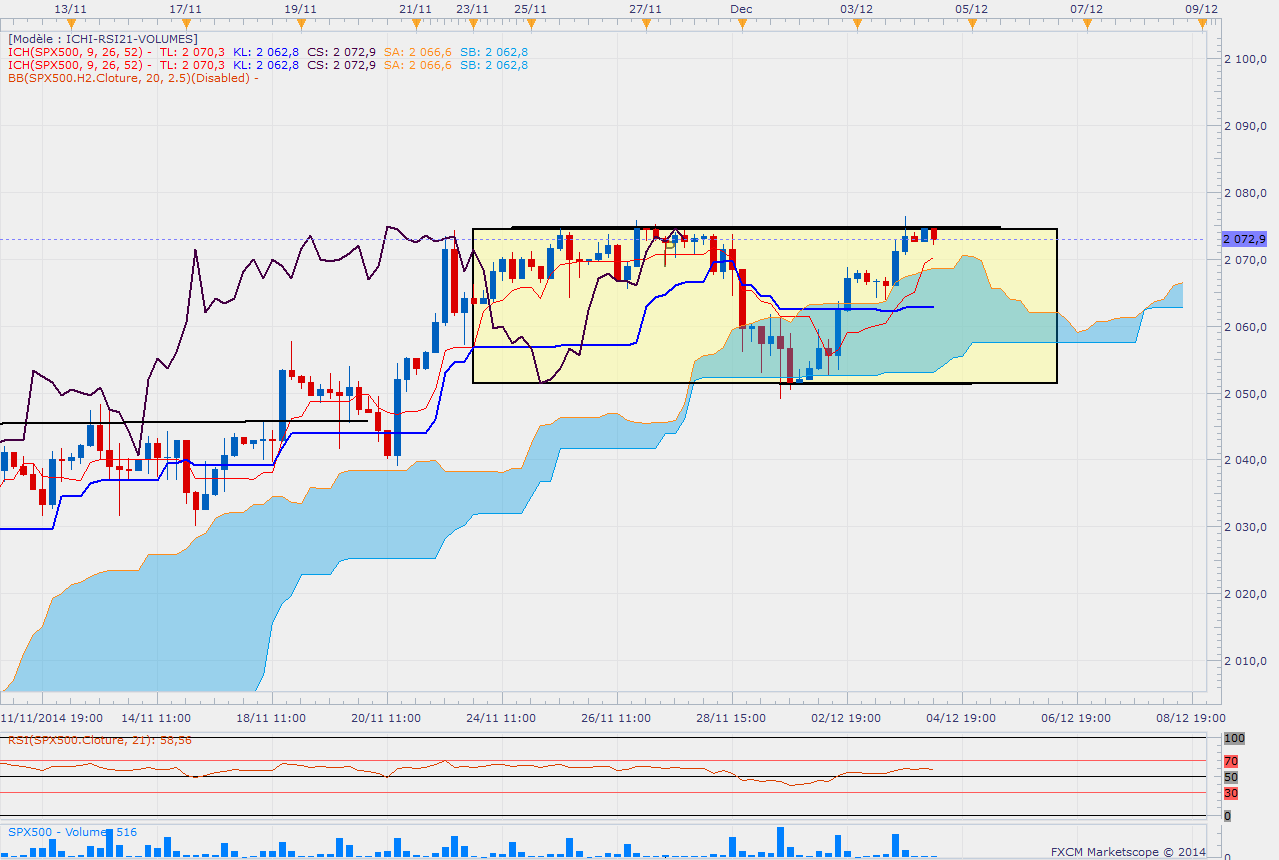The height and width of the screenshot is (860, 1279).
Task: Click the RSI midline level 50 label
Action: (x=1231, y=777)
